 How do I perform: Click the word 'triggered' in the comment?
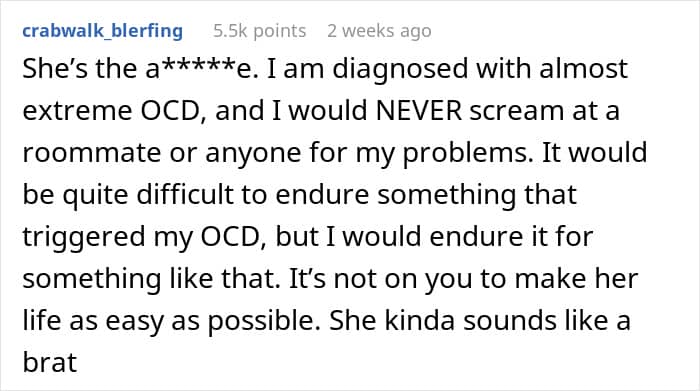tap(83, 237)
